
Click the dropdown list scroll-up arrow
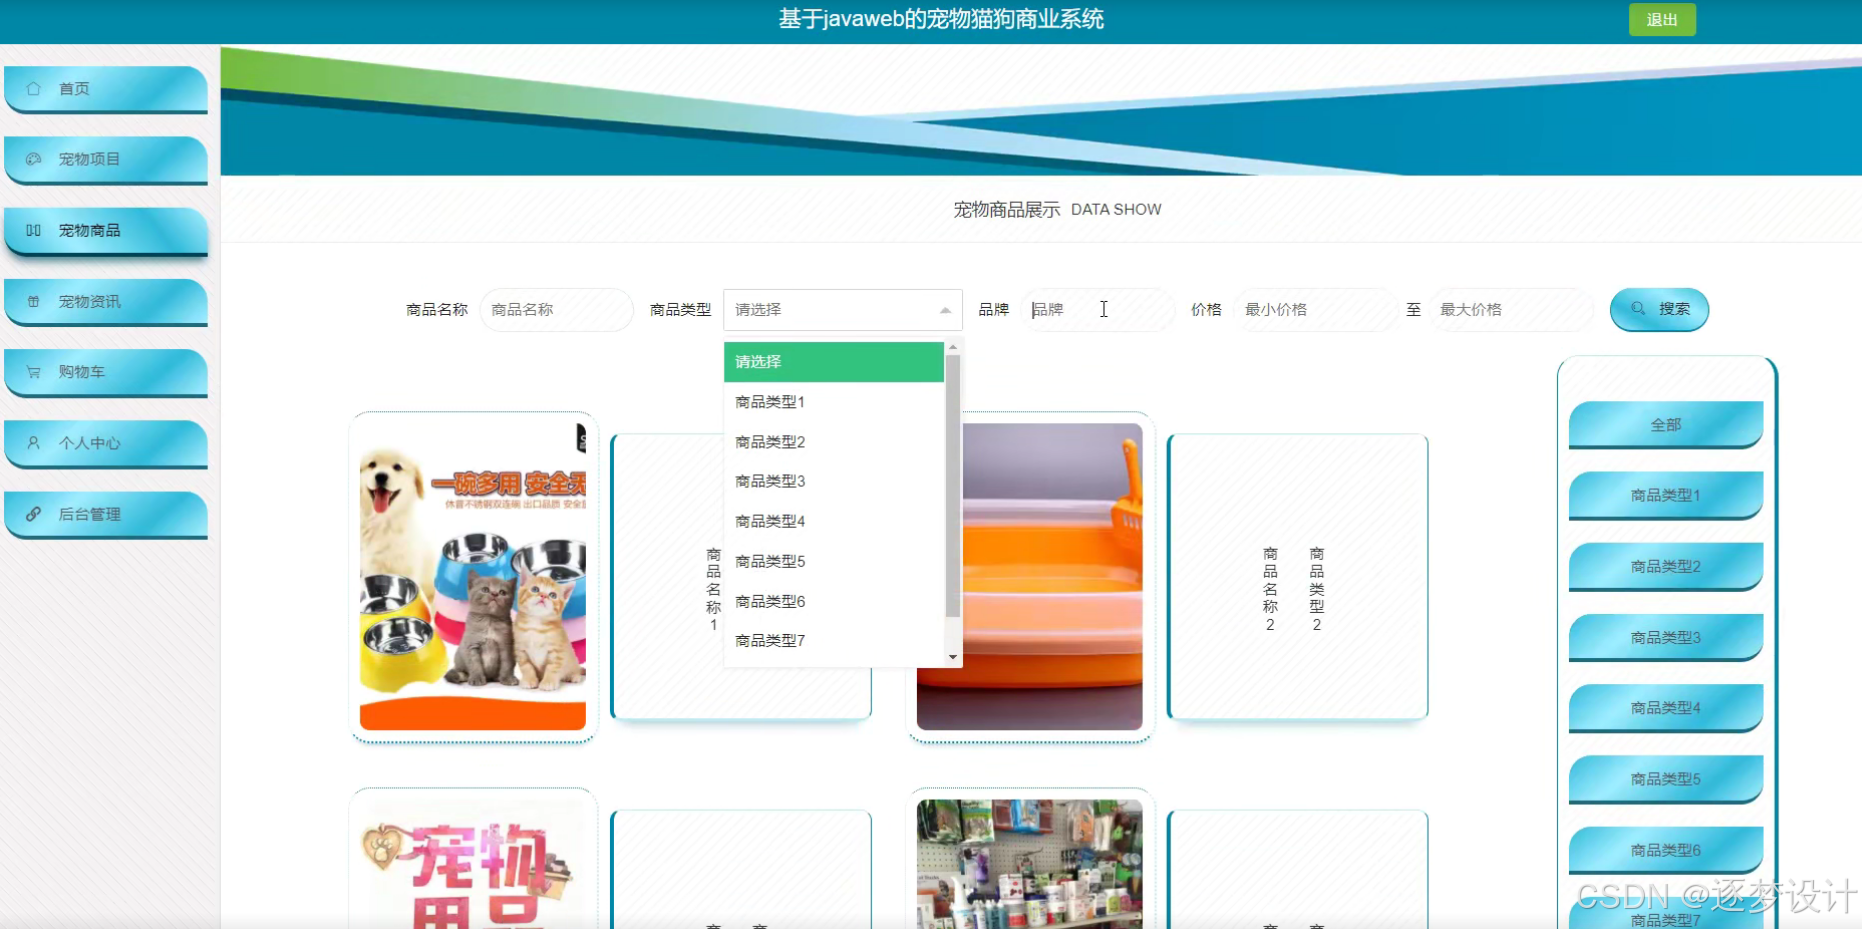[953, 347]
